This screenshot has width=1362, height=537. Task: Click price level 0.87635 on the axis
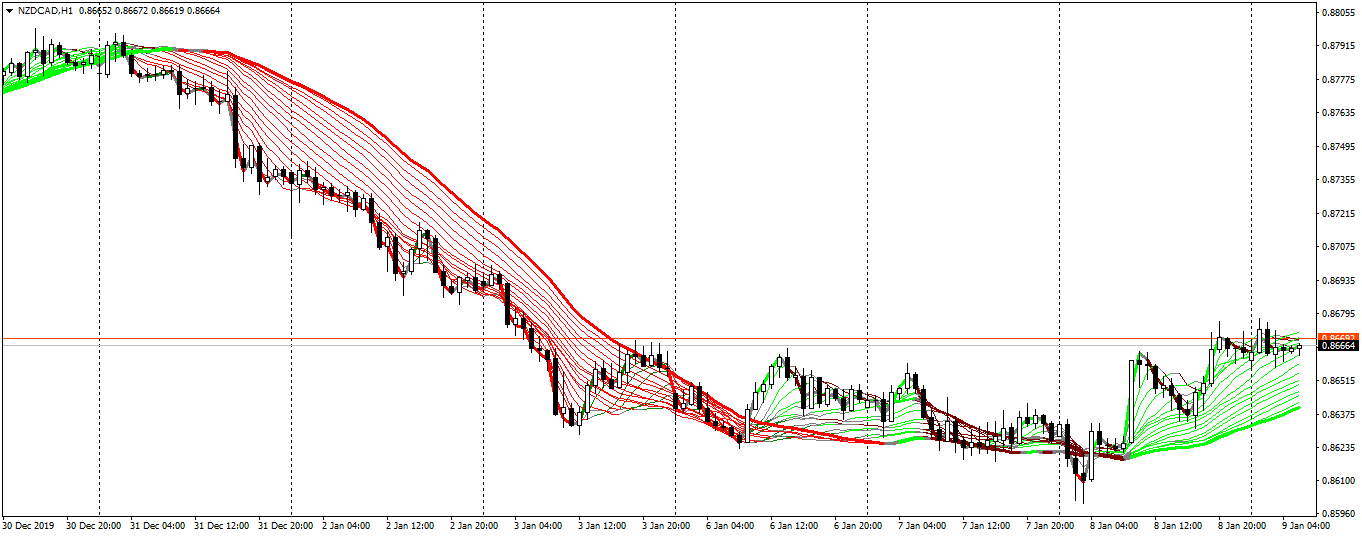coord(1338,113)
